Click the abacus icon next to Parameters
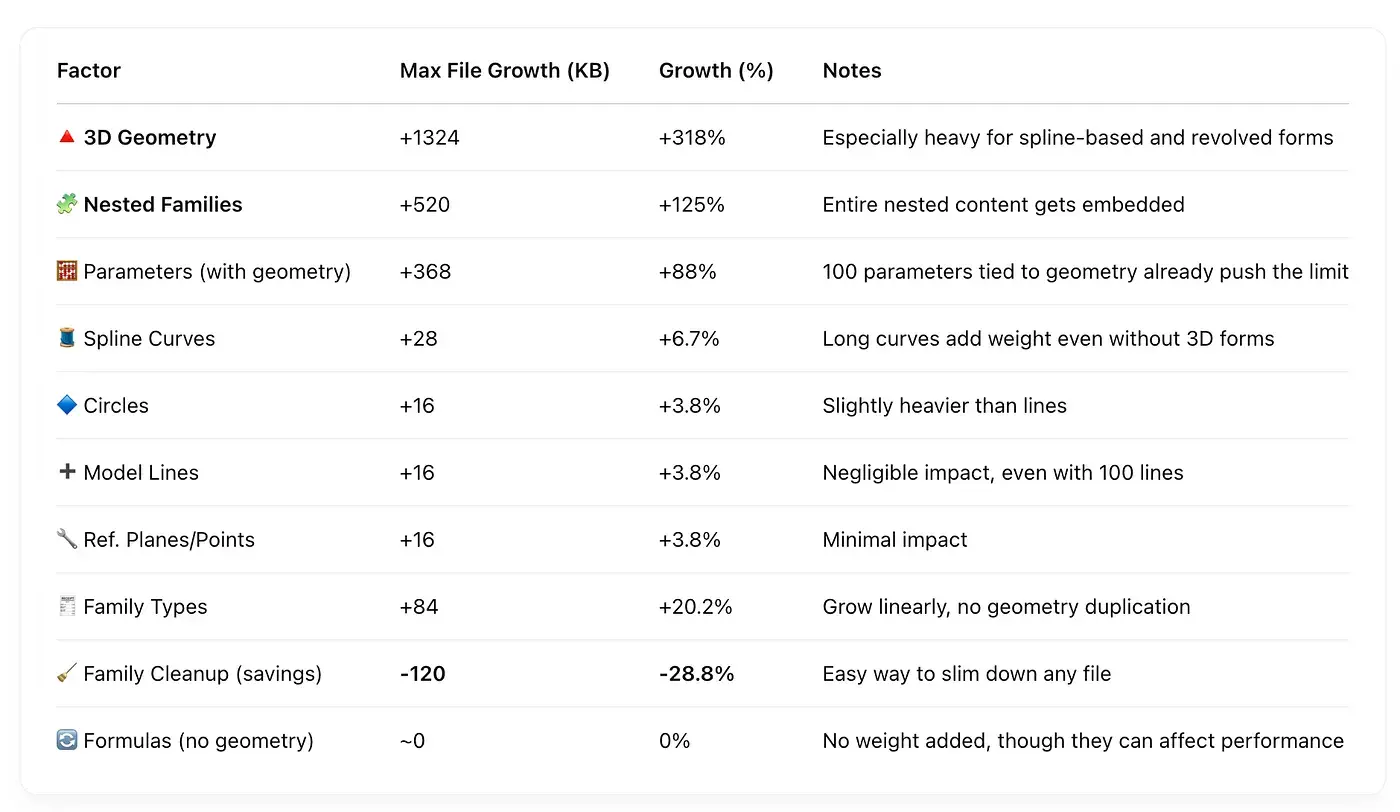Screen dimensions: 1400x812 [67, 271]
